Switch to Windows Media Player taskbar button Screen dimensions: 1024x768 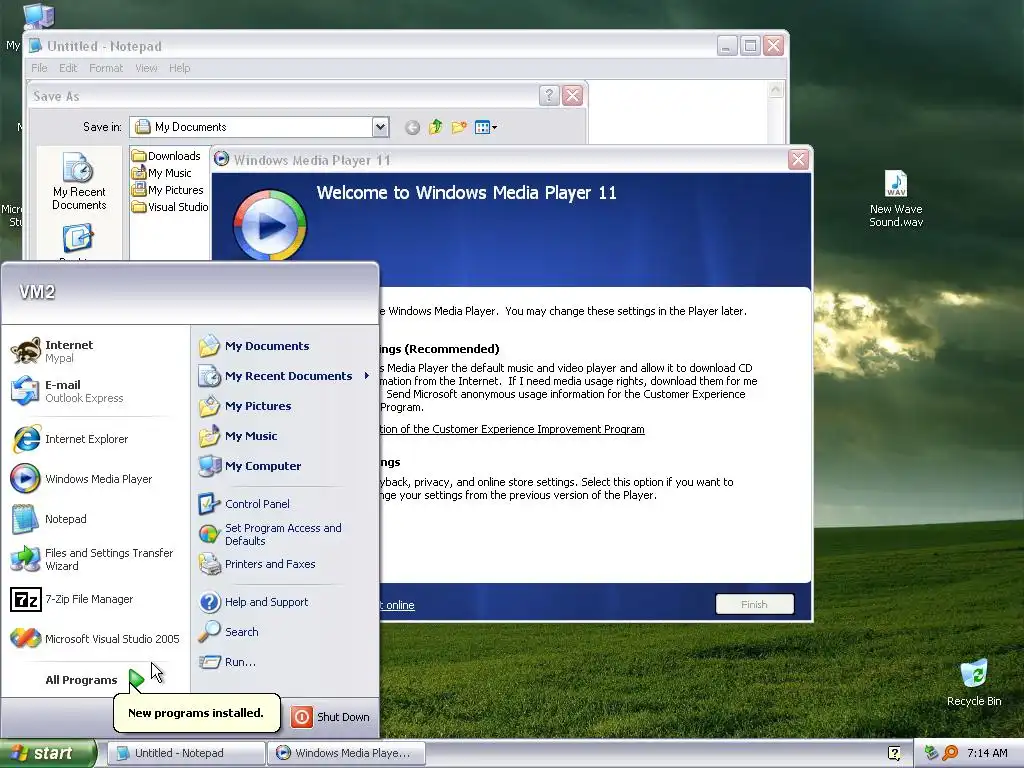coord(346,754)
